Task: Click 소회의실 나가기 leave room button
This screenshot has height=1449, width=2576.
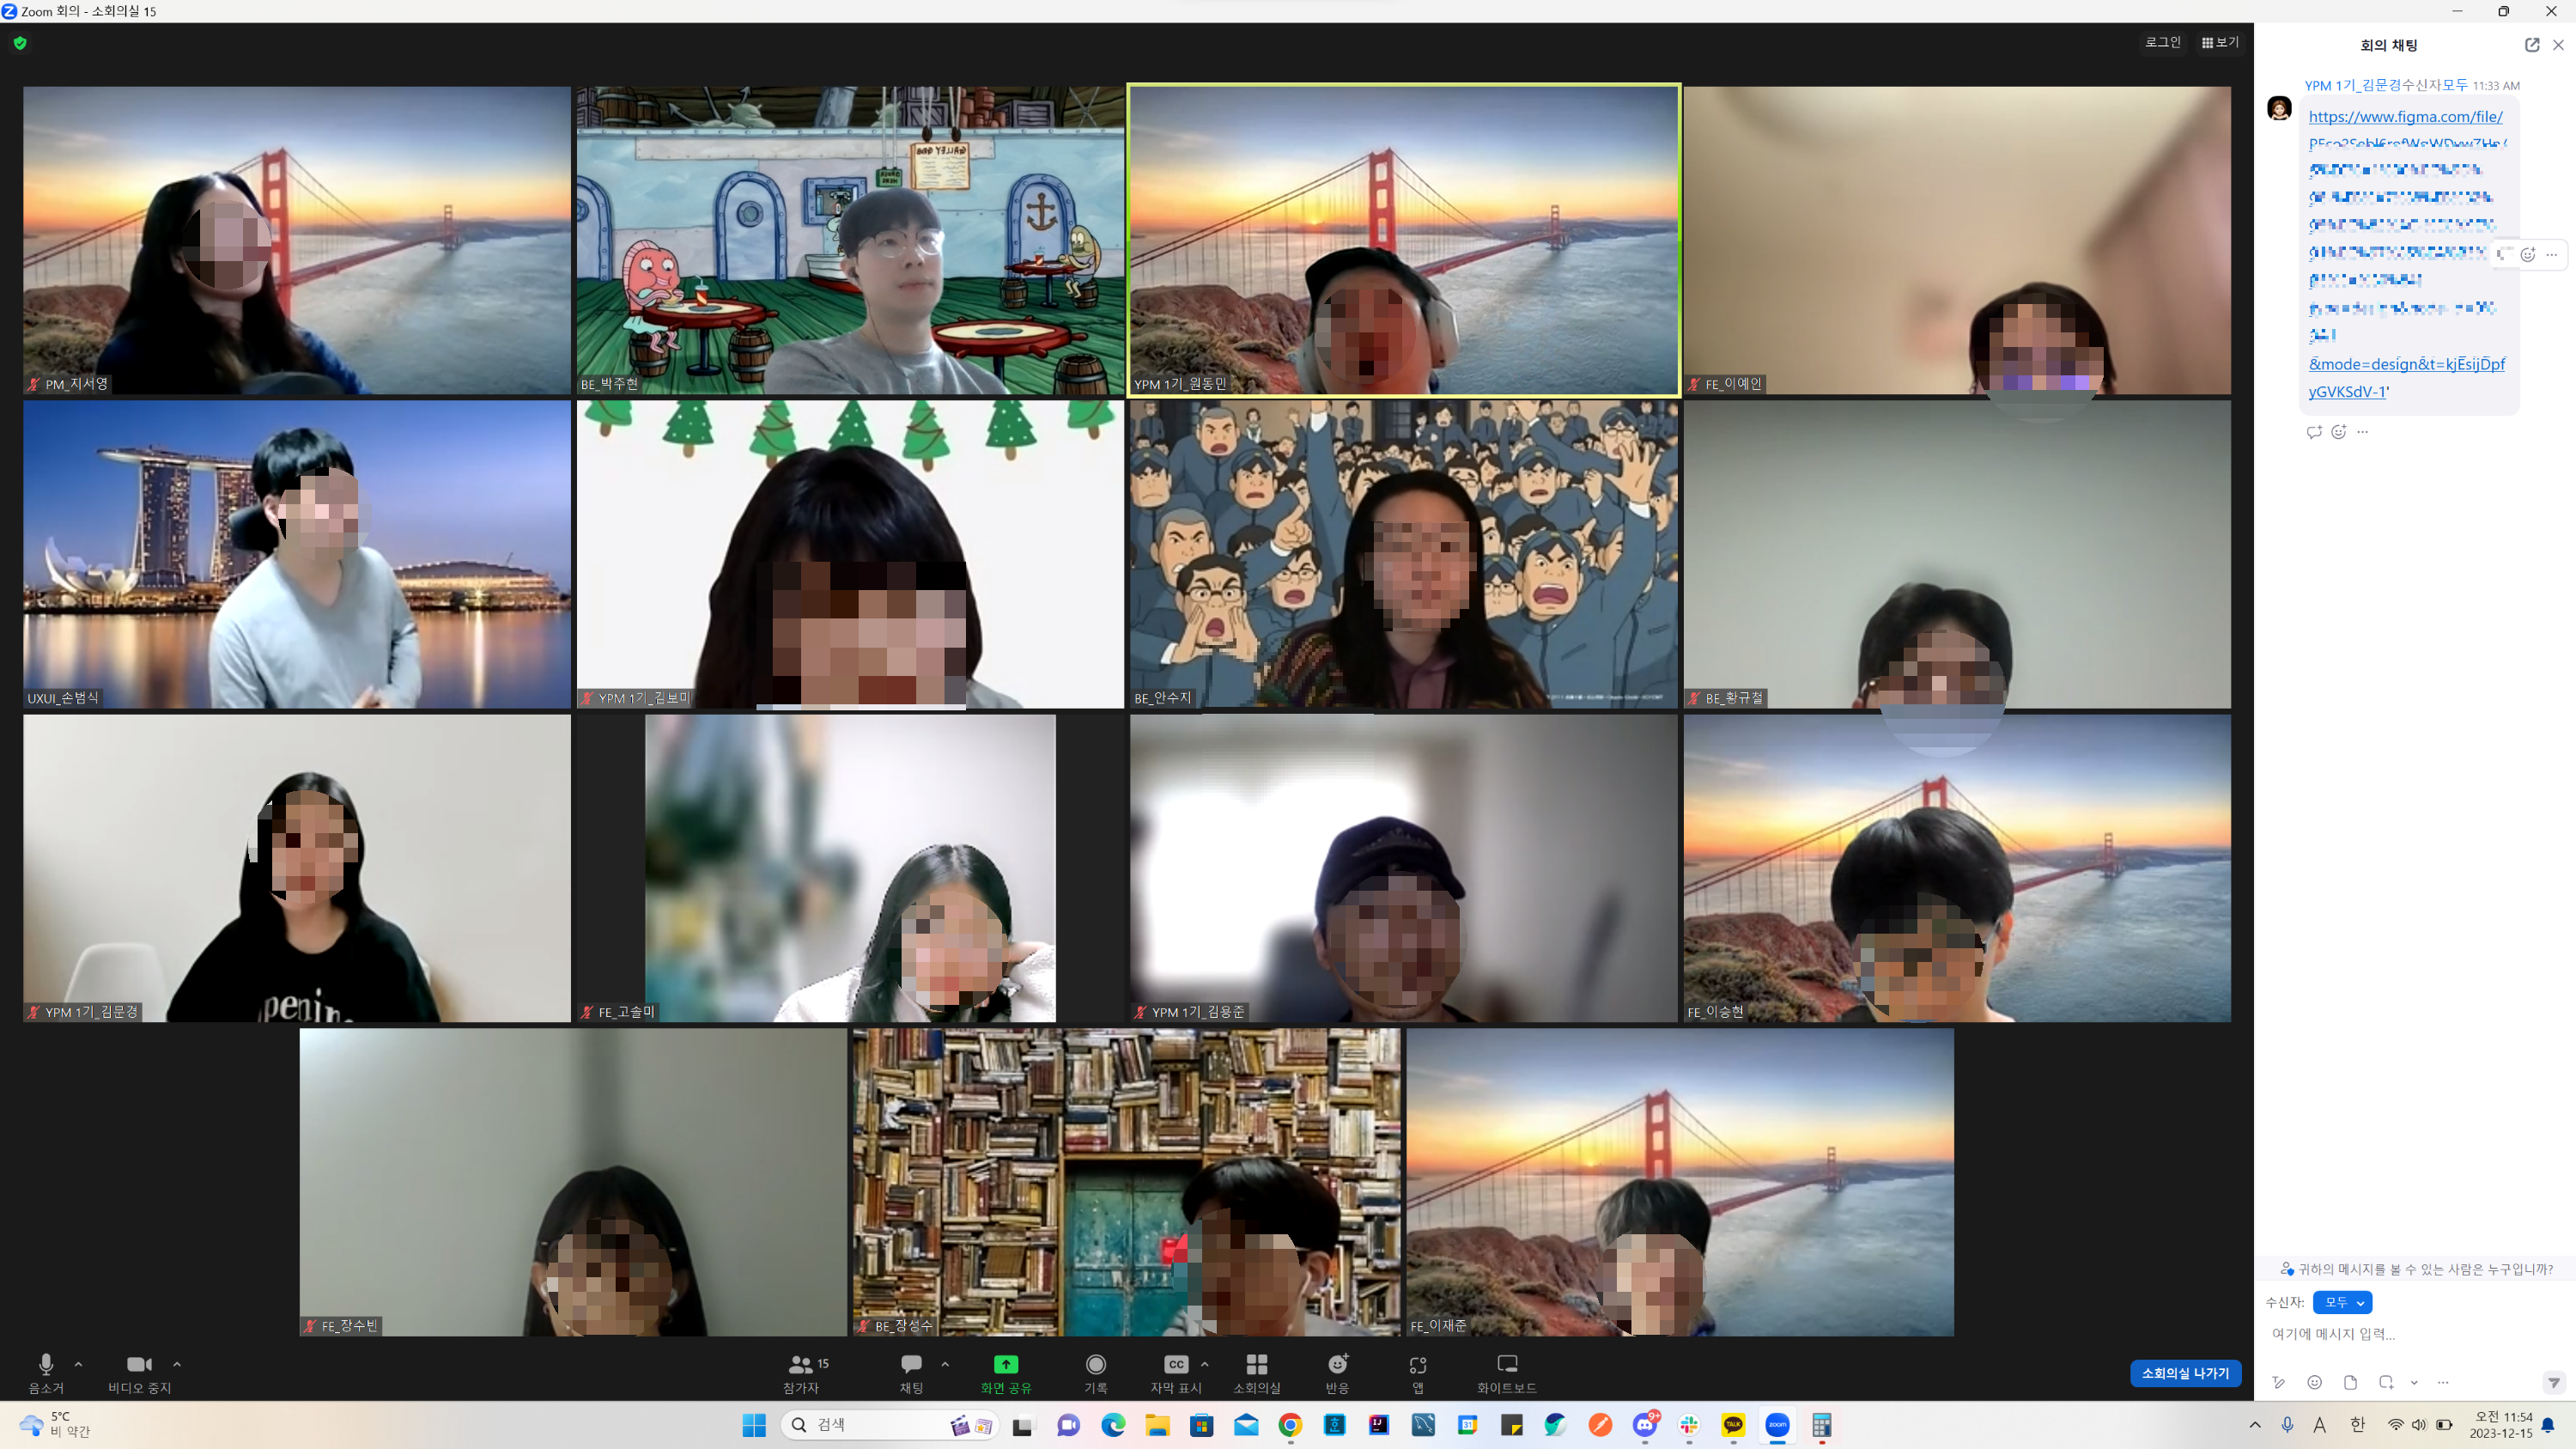Action: pos(2185,1373)
